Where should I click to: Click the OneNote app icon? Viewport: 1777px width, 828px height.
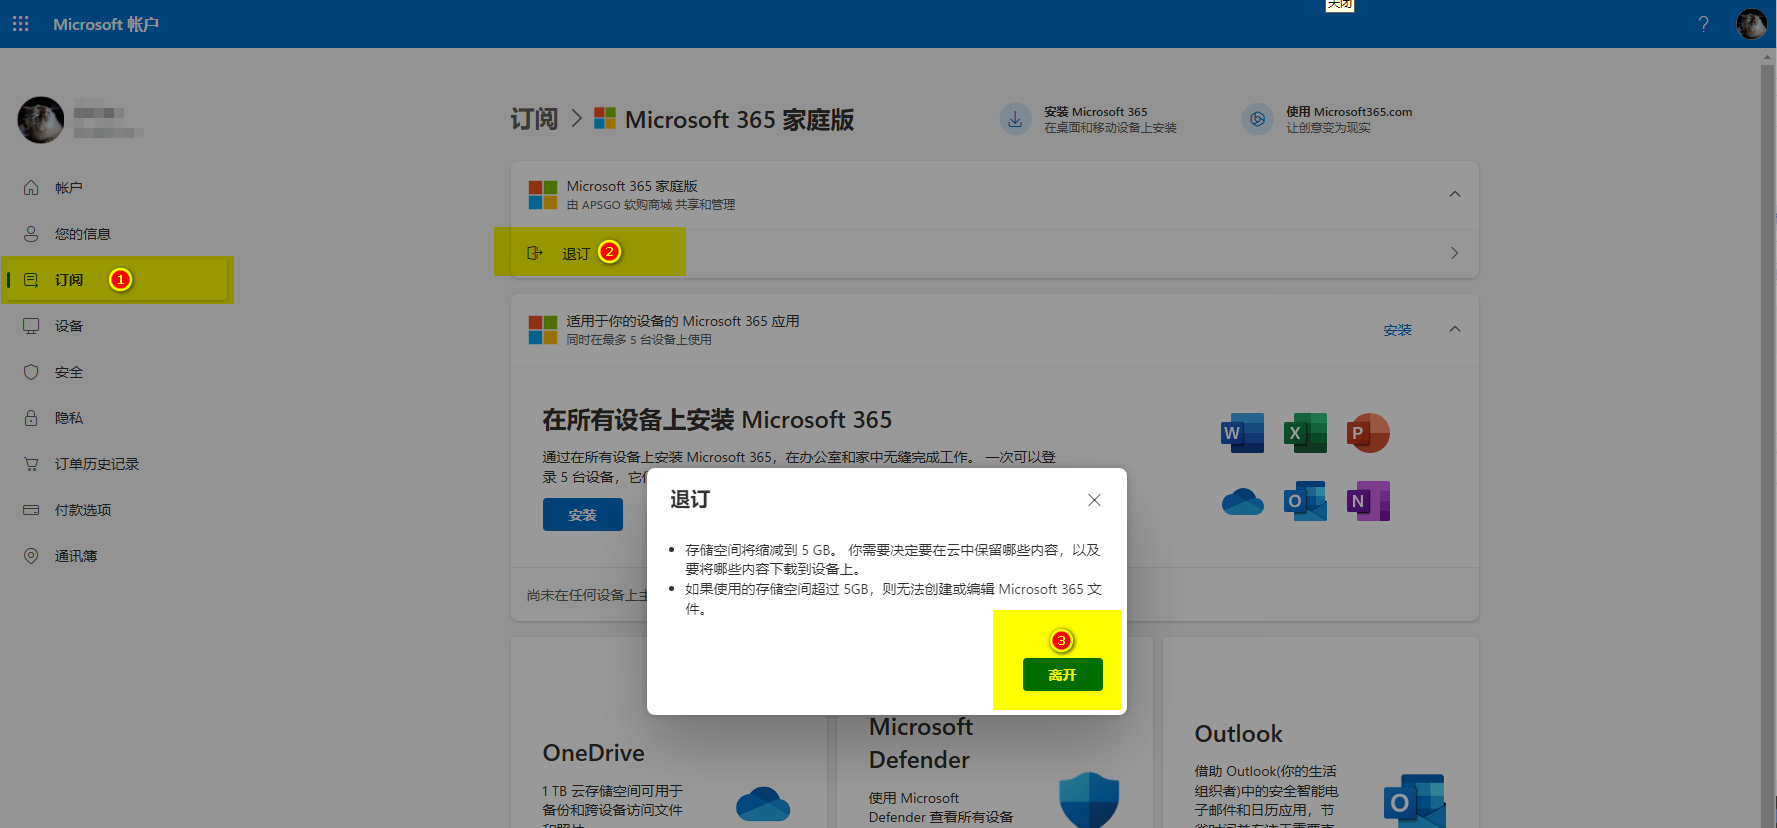pyautogui.click(x=1368, y=501)
